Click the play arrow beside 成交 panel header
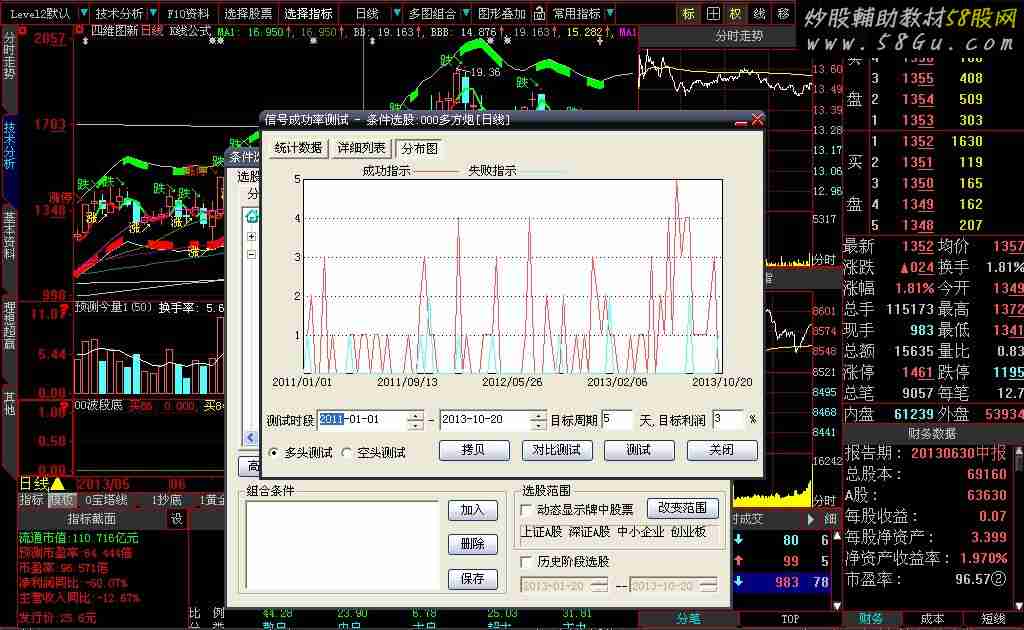This screenshot has width=1024, height=630. point(811,519)
